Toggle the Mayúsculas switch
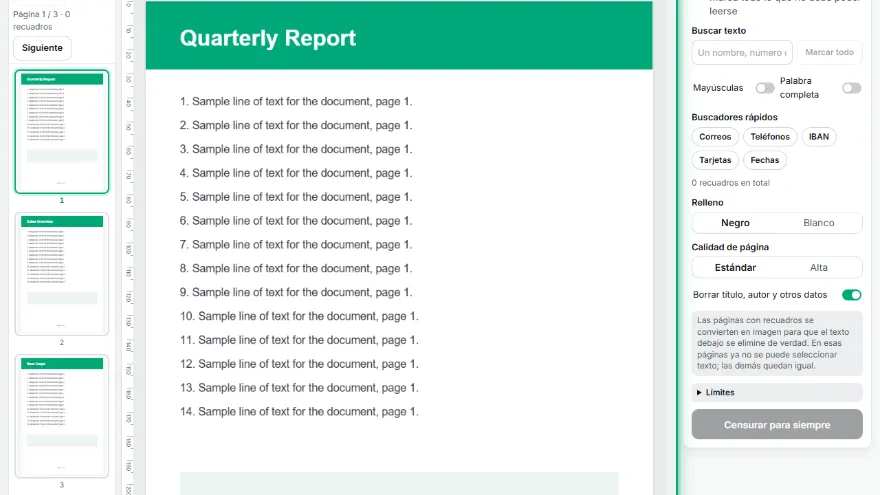This screenshot has height=495, width=880. 764,88
